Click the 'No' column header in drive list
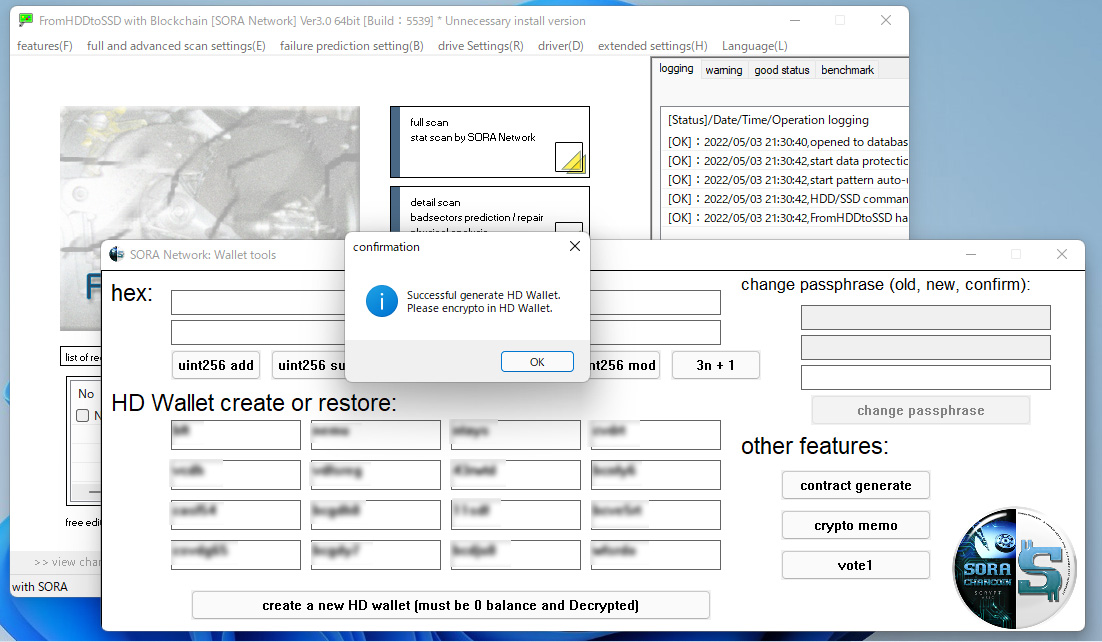 click(86, 394)
